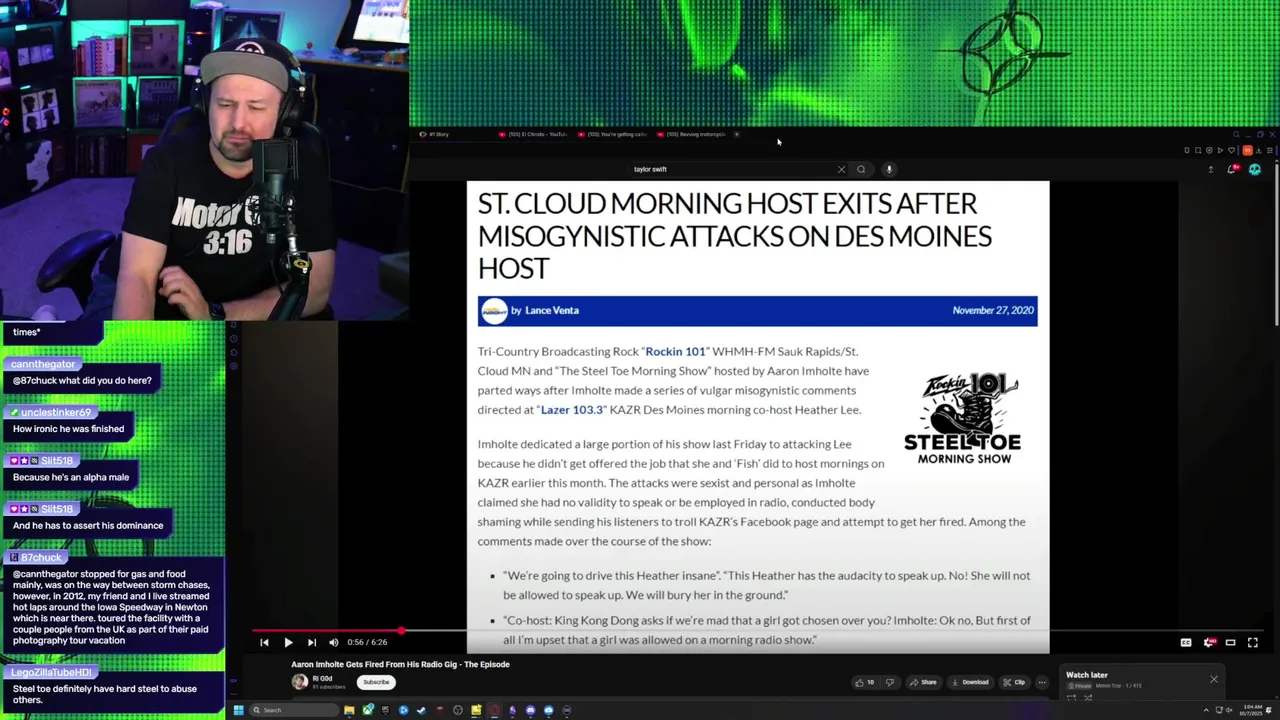
Task: Open the YouTube account avatar menu
Action: [x=1255, y=169]
